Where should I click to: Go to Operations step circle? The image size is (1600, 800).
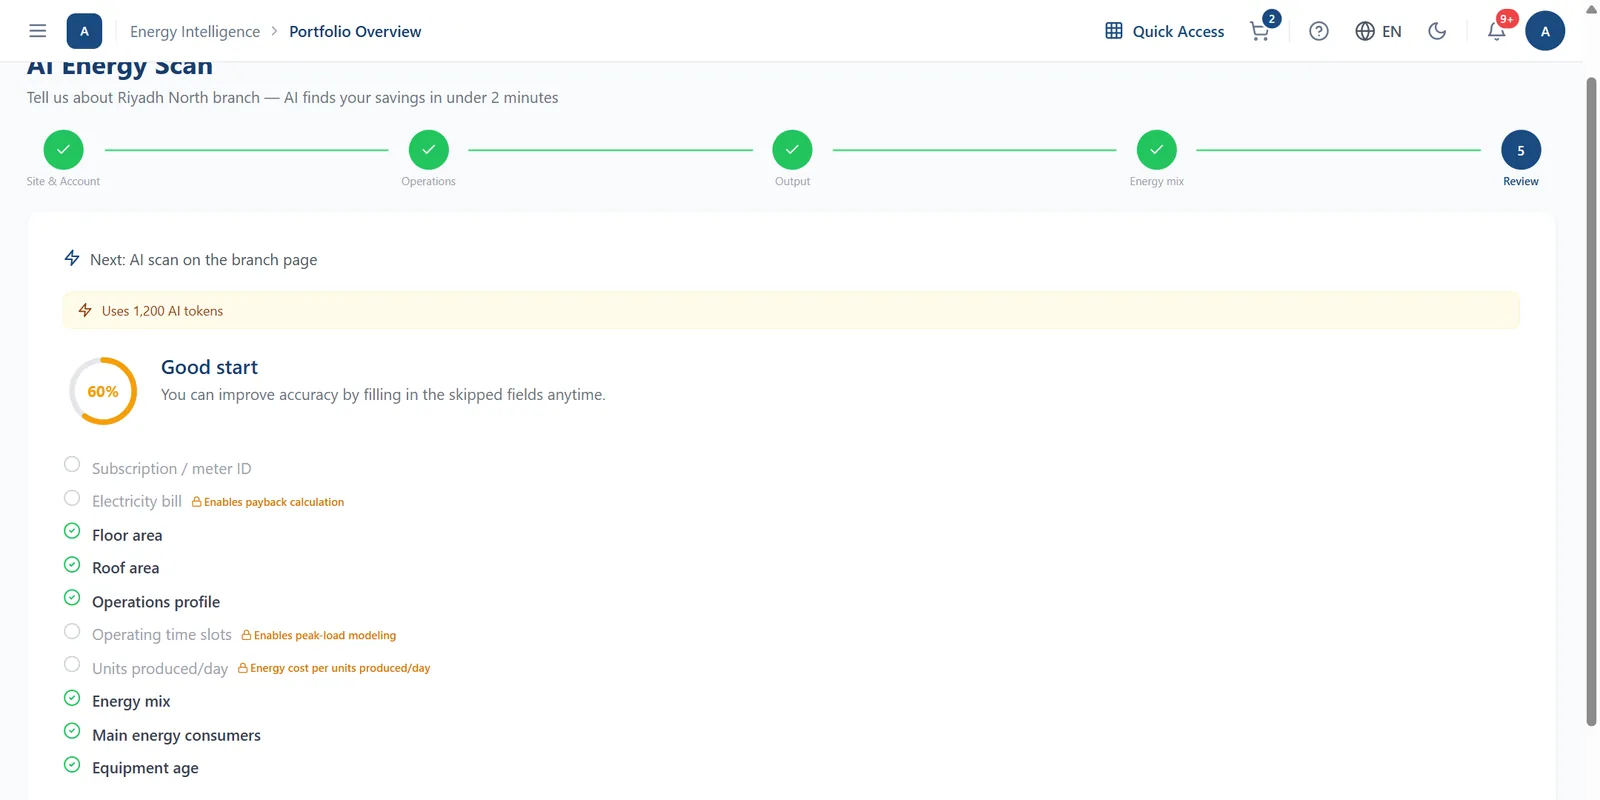pyautogui.click(x=428, y=150)
